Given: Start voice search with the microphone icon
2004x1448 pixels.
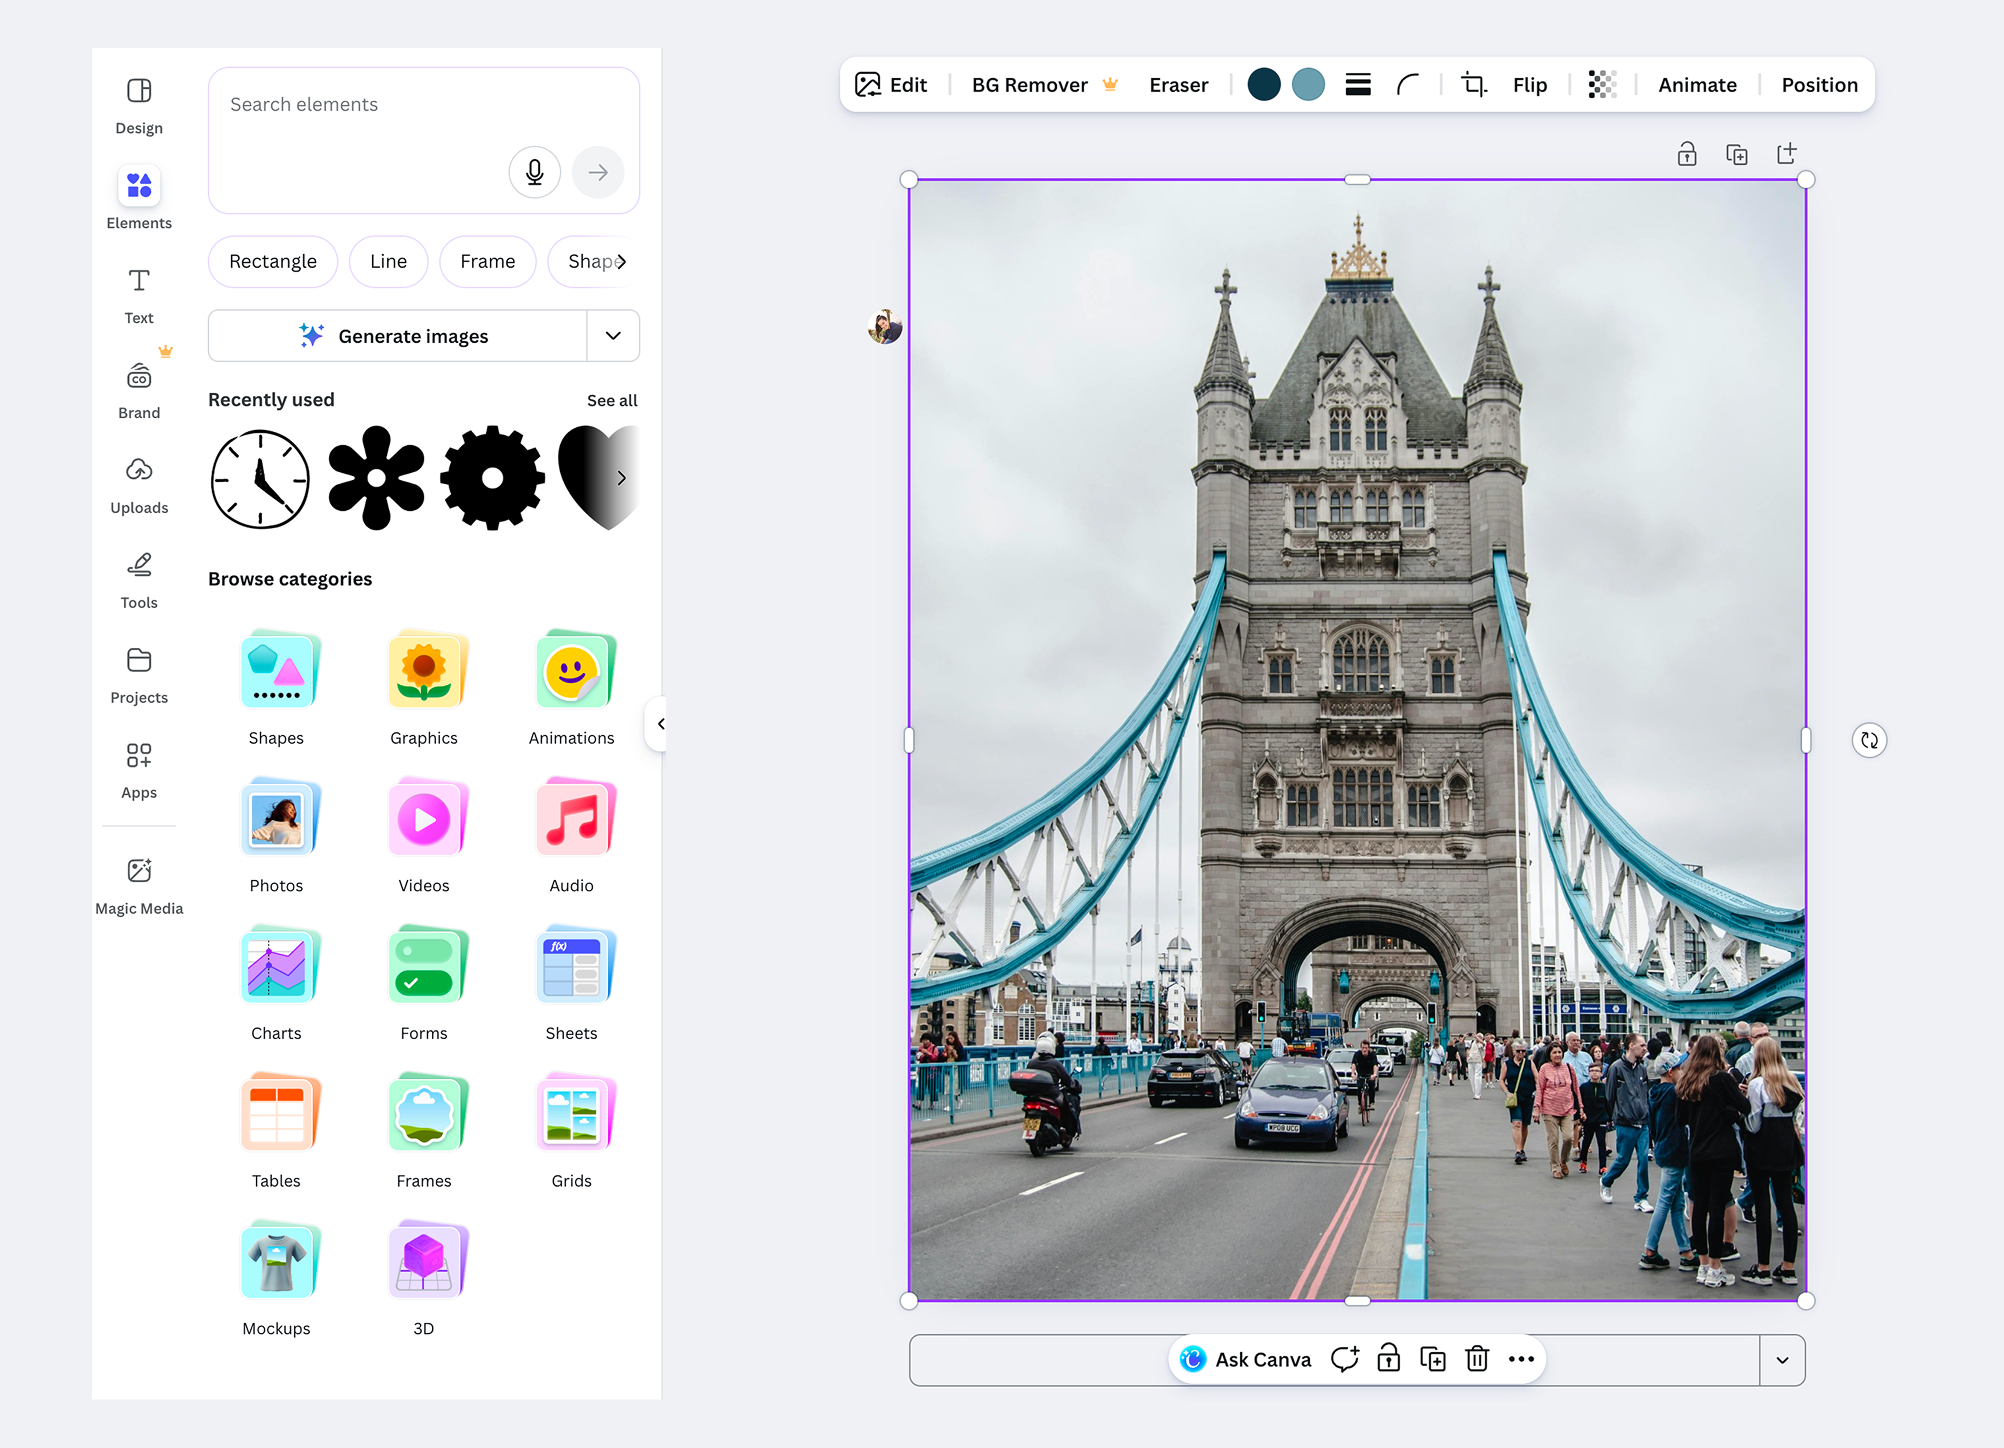Looking at the screenshot, I should click(534, 172).
